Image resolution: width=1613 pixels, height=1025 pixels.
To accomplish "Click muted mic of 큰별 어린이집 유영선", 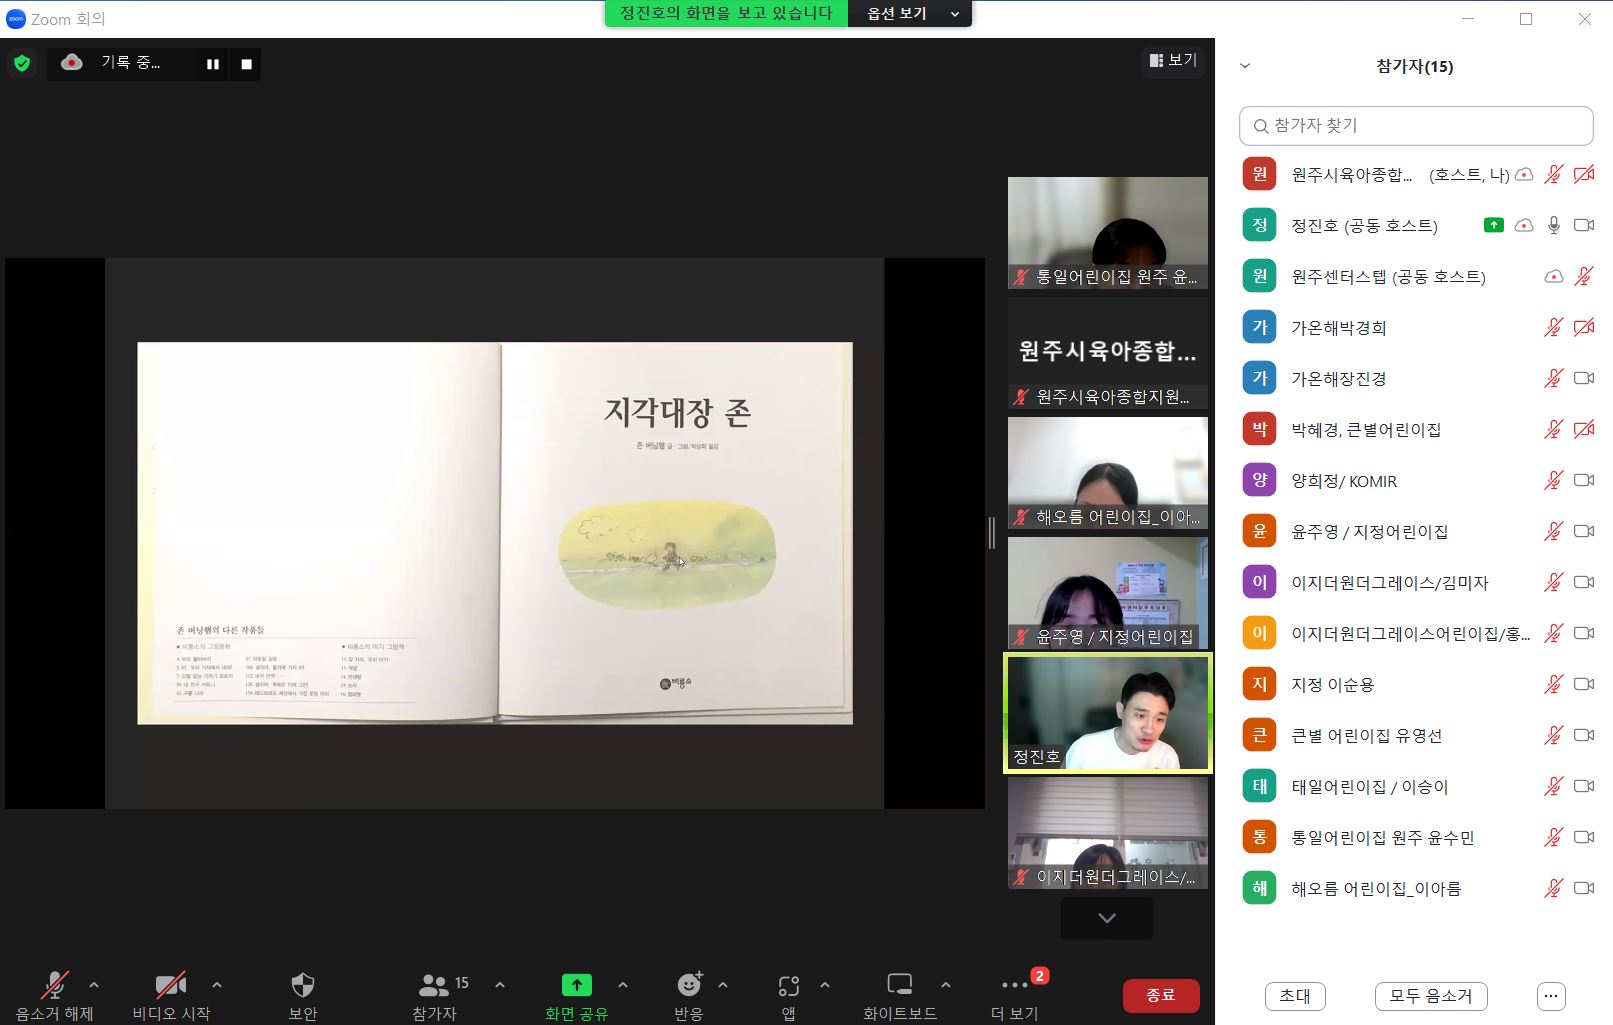I will coord(1553,736).
